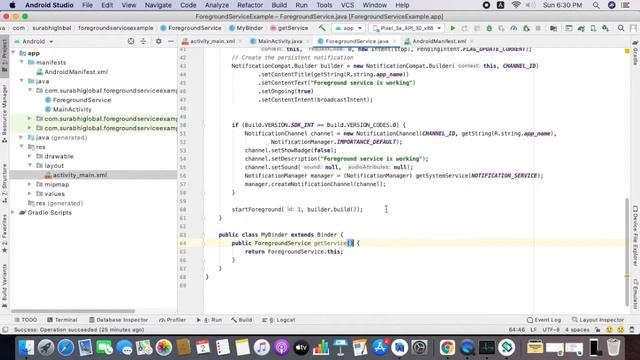
Task: Click Project panel horizontal scrollbar
Action: pyautogui.click(x=73, y=311)
